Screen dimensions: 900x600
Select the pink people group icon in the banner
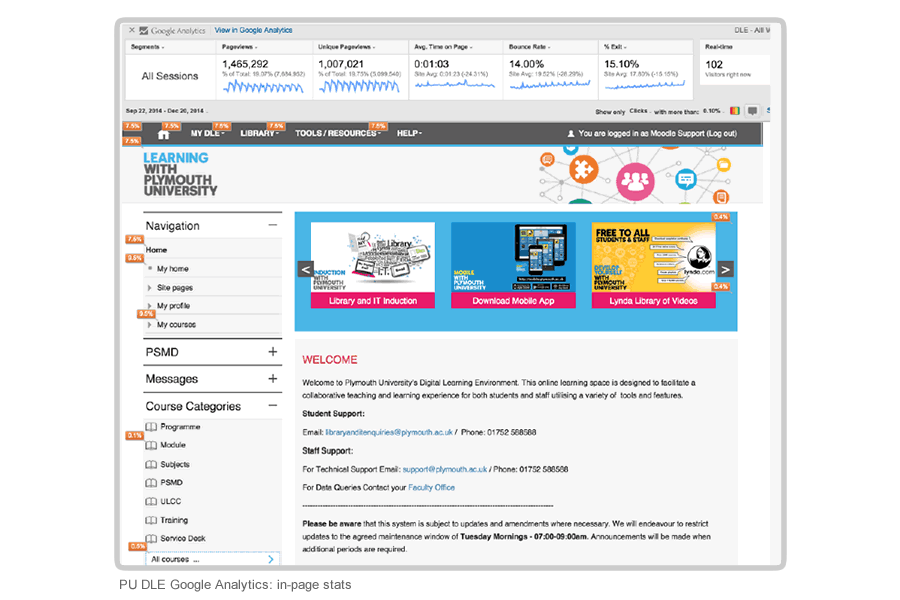(x=634, y=180)
